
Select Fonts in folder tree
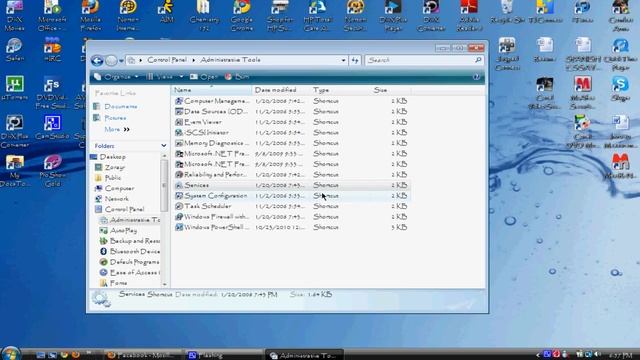click(113, 283)
